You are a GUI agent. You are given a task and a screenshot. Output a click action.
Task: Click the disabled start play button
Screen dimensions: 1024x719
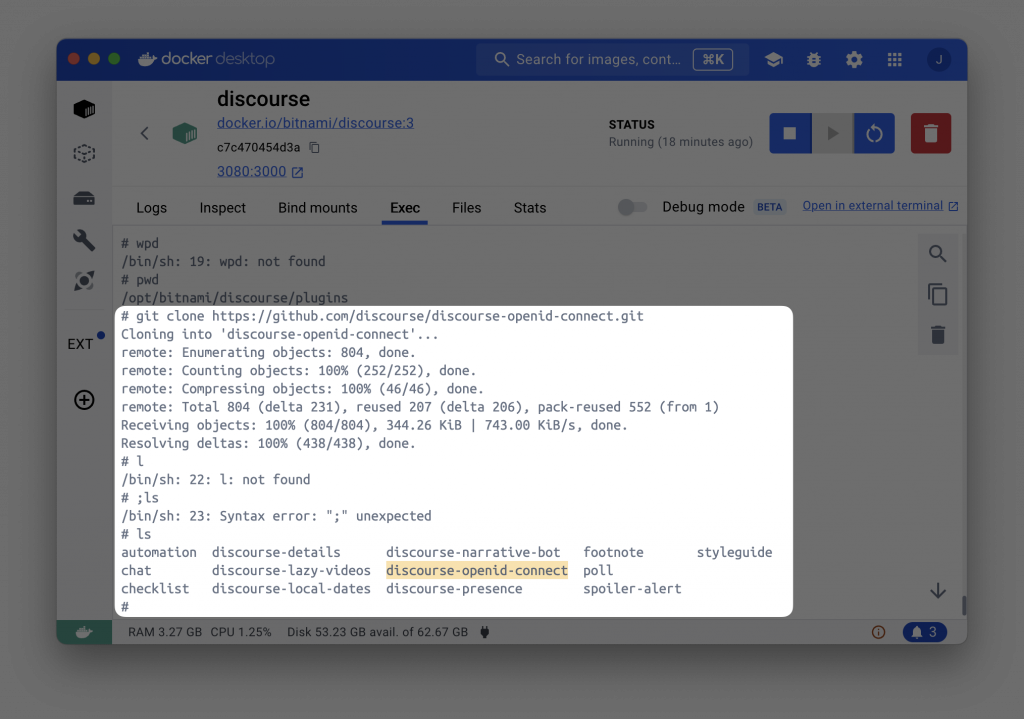pos(832,133)
